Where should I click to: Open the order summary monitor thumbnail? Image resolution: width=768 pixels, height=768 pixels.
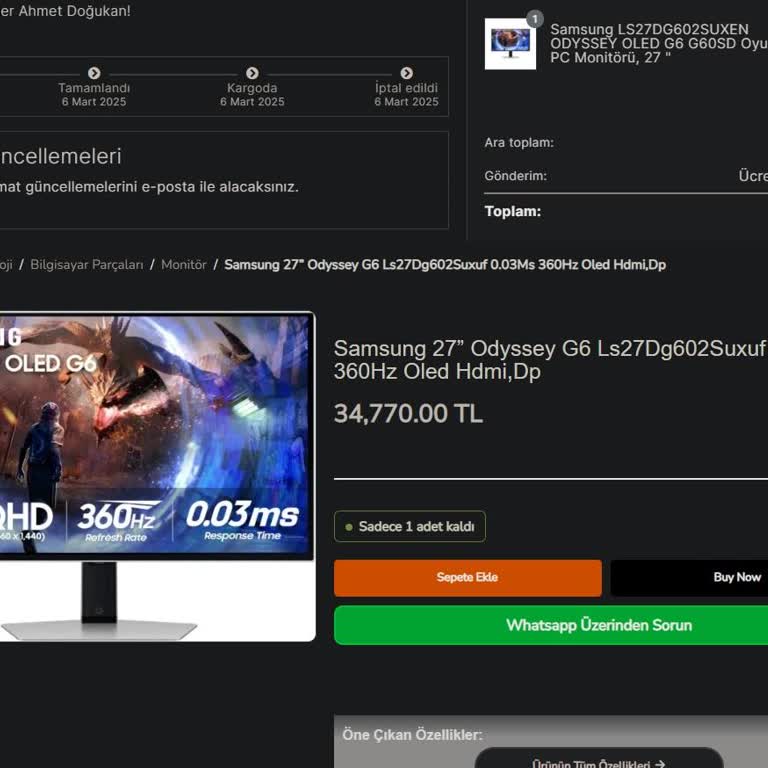tap(510, 44)
